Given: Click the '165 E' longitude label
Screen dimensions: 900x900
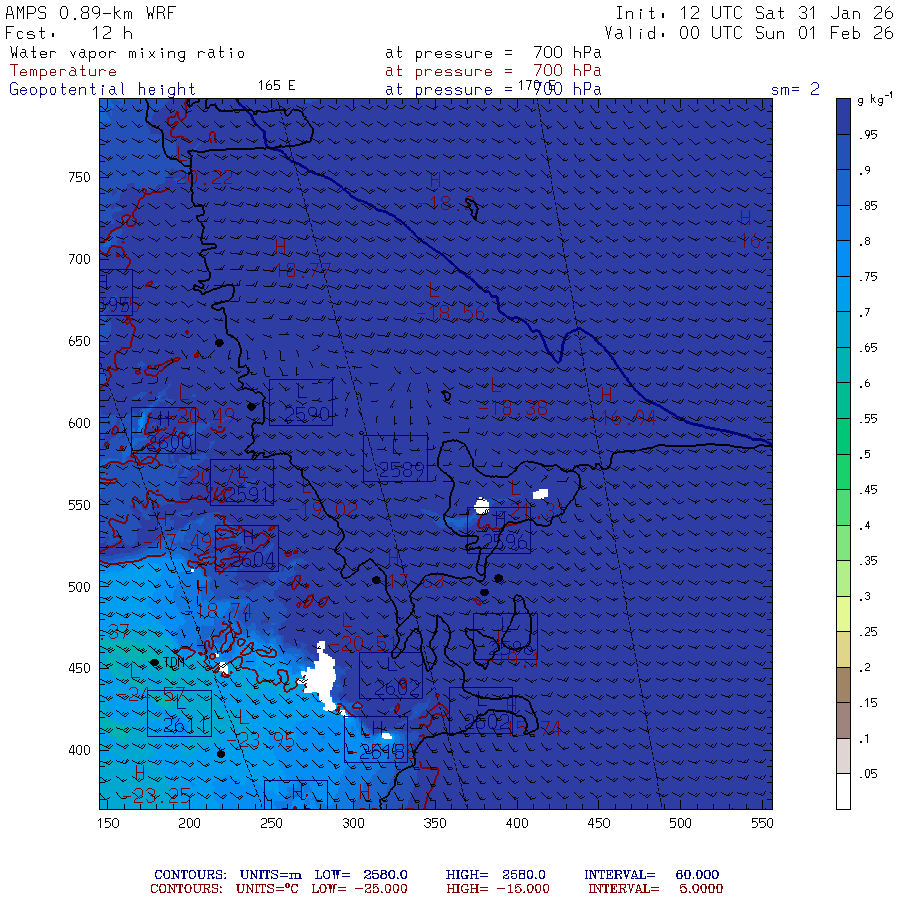Looking at the screenshot, I should pos(276,86).
